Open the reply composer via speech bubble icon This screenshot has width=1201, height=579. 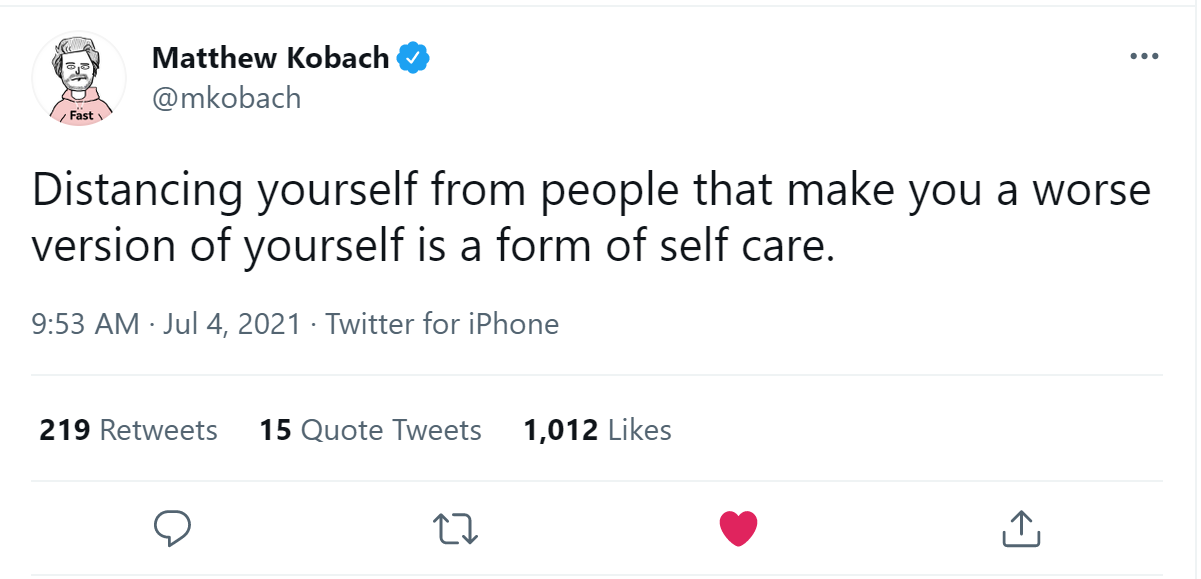pos(172,527)
